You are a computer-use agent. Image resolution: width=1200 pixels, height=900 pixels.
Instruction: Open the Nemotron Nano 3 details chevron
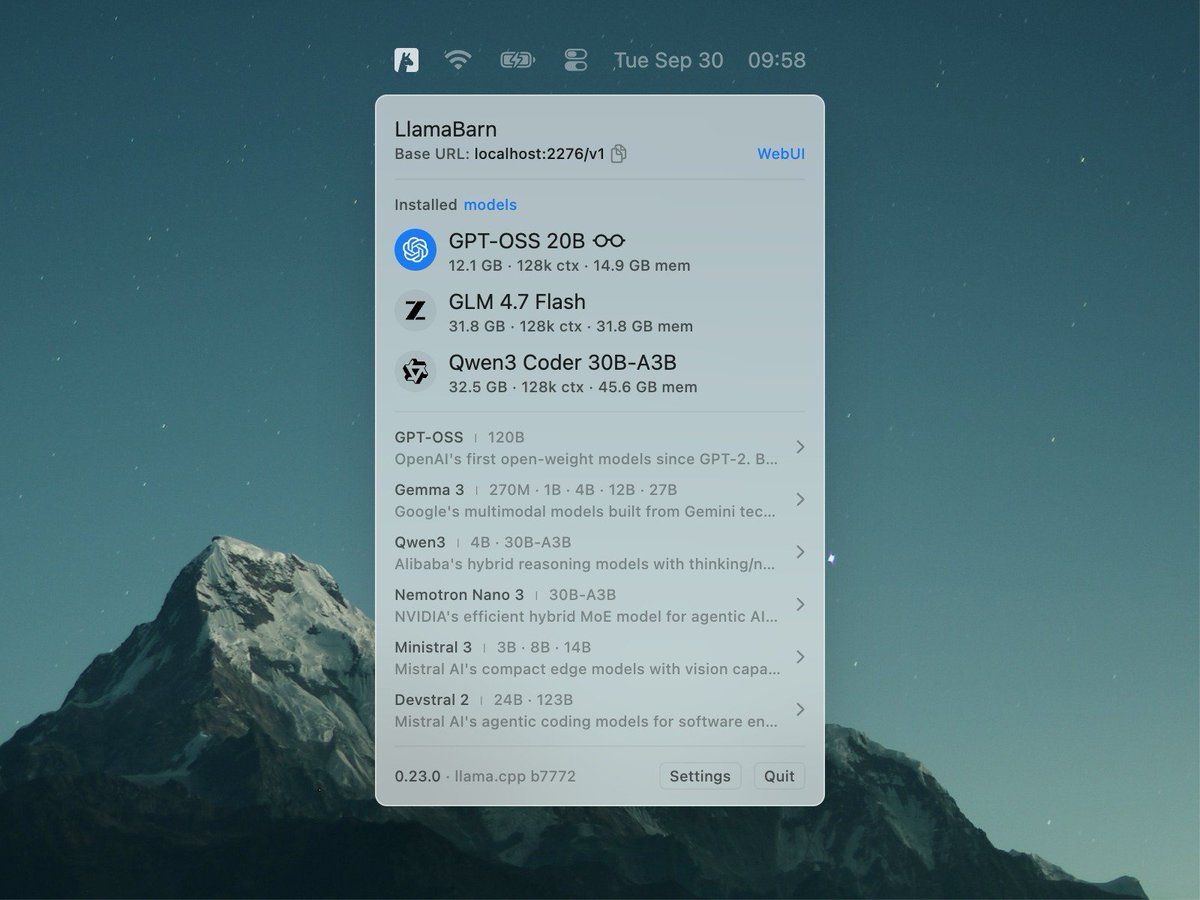799,604
